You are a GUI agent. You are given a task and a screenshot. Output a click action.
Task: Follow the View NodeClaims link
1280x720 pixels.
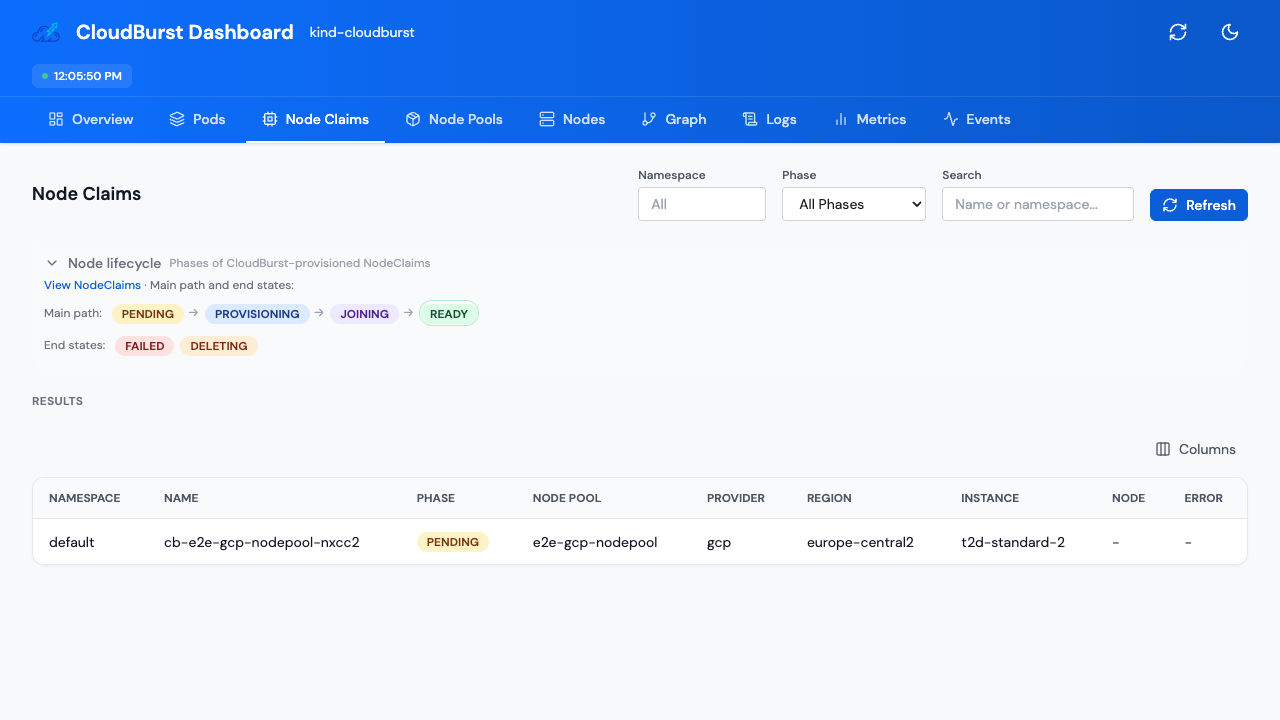point(92,285)
